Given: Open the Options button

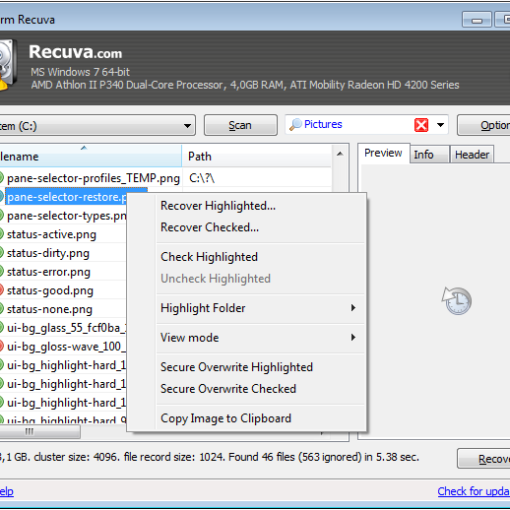Looking at the screenshot, I should coord(484,125).
